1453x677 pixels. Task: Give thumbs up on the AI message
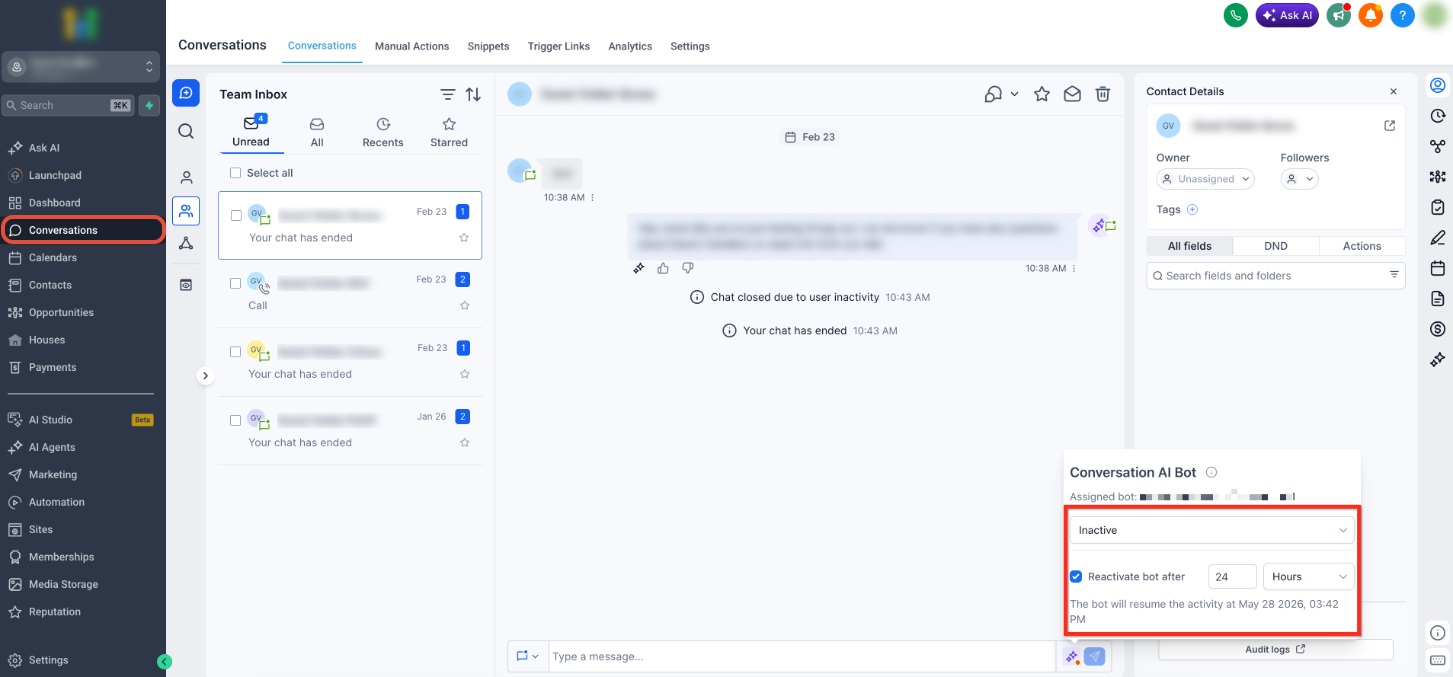[x=663, y=268]
